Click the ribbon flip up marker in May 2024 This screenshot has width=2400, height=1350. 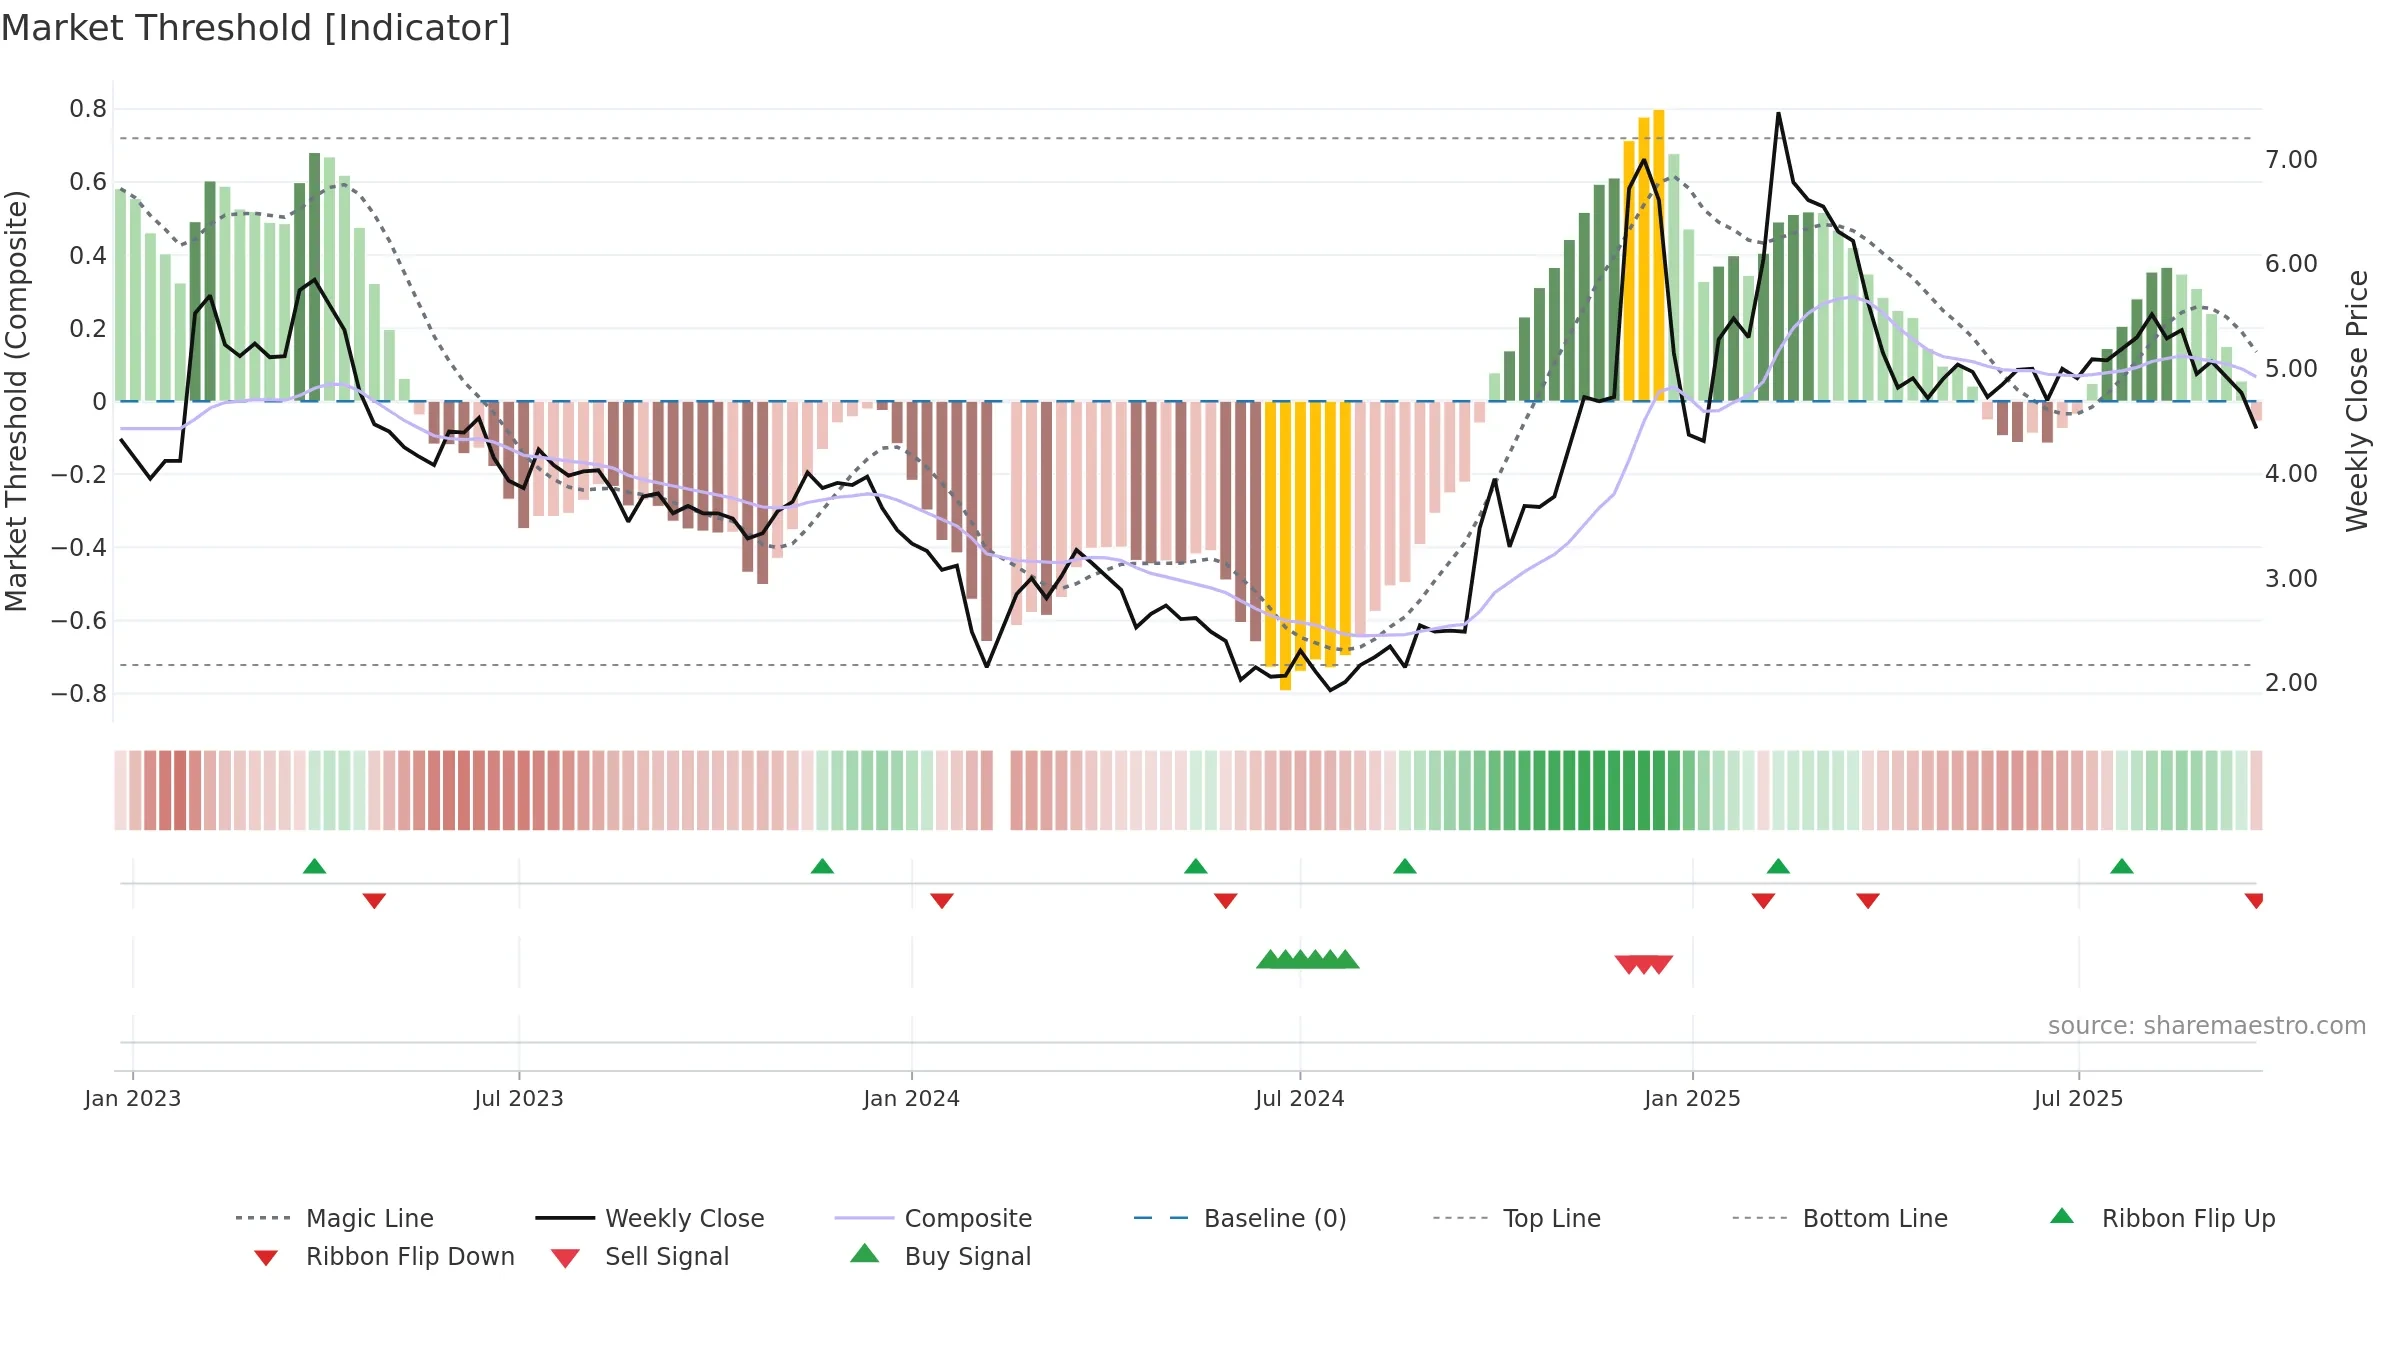1196,866
